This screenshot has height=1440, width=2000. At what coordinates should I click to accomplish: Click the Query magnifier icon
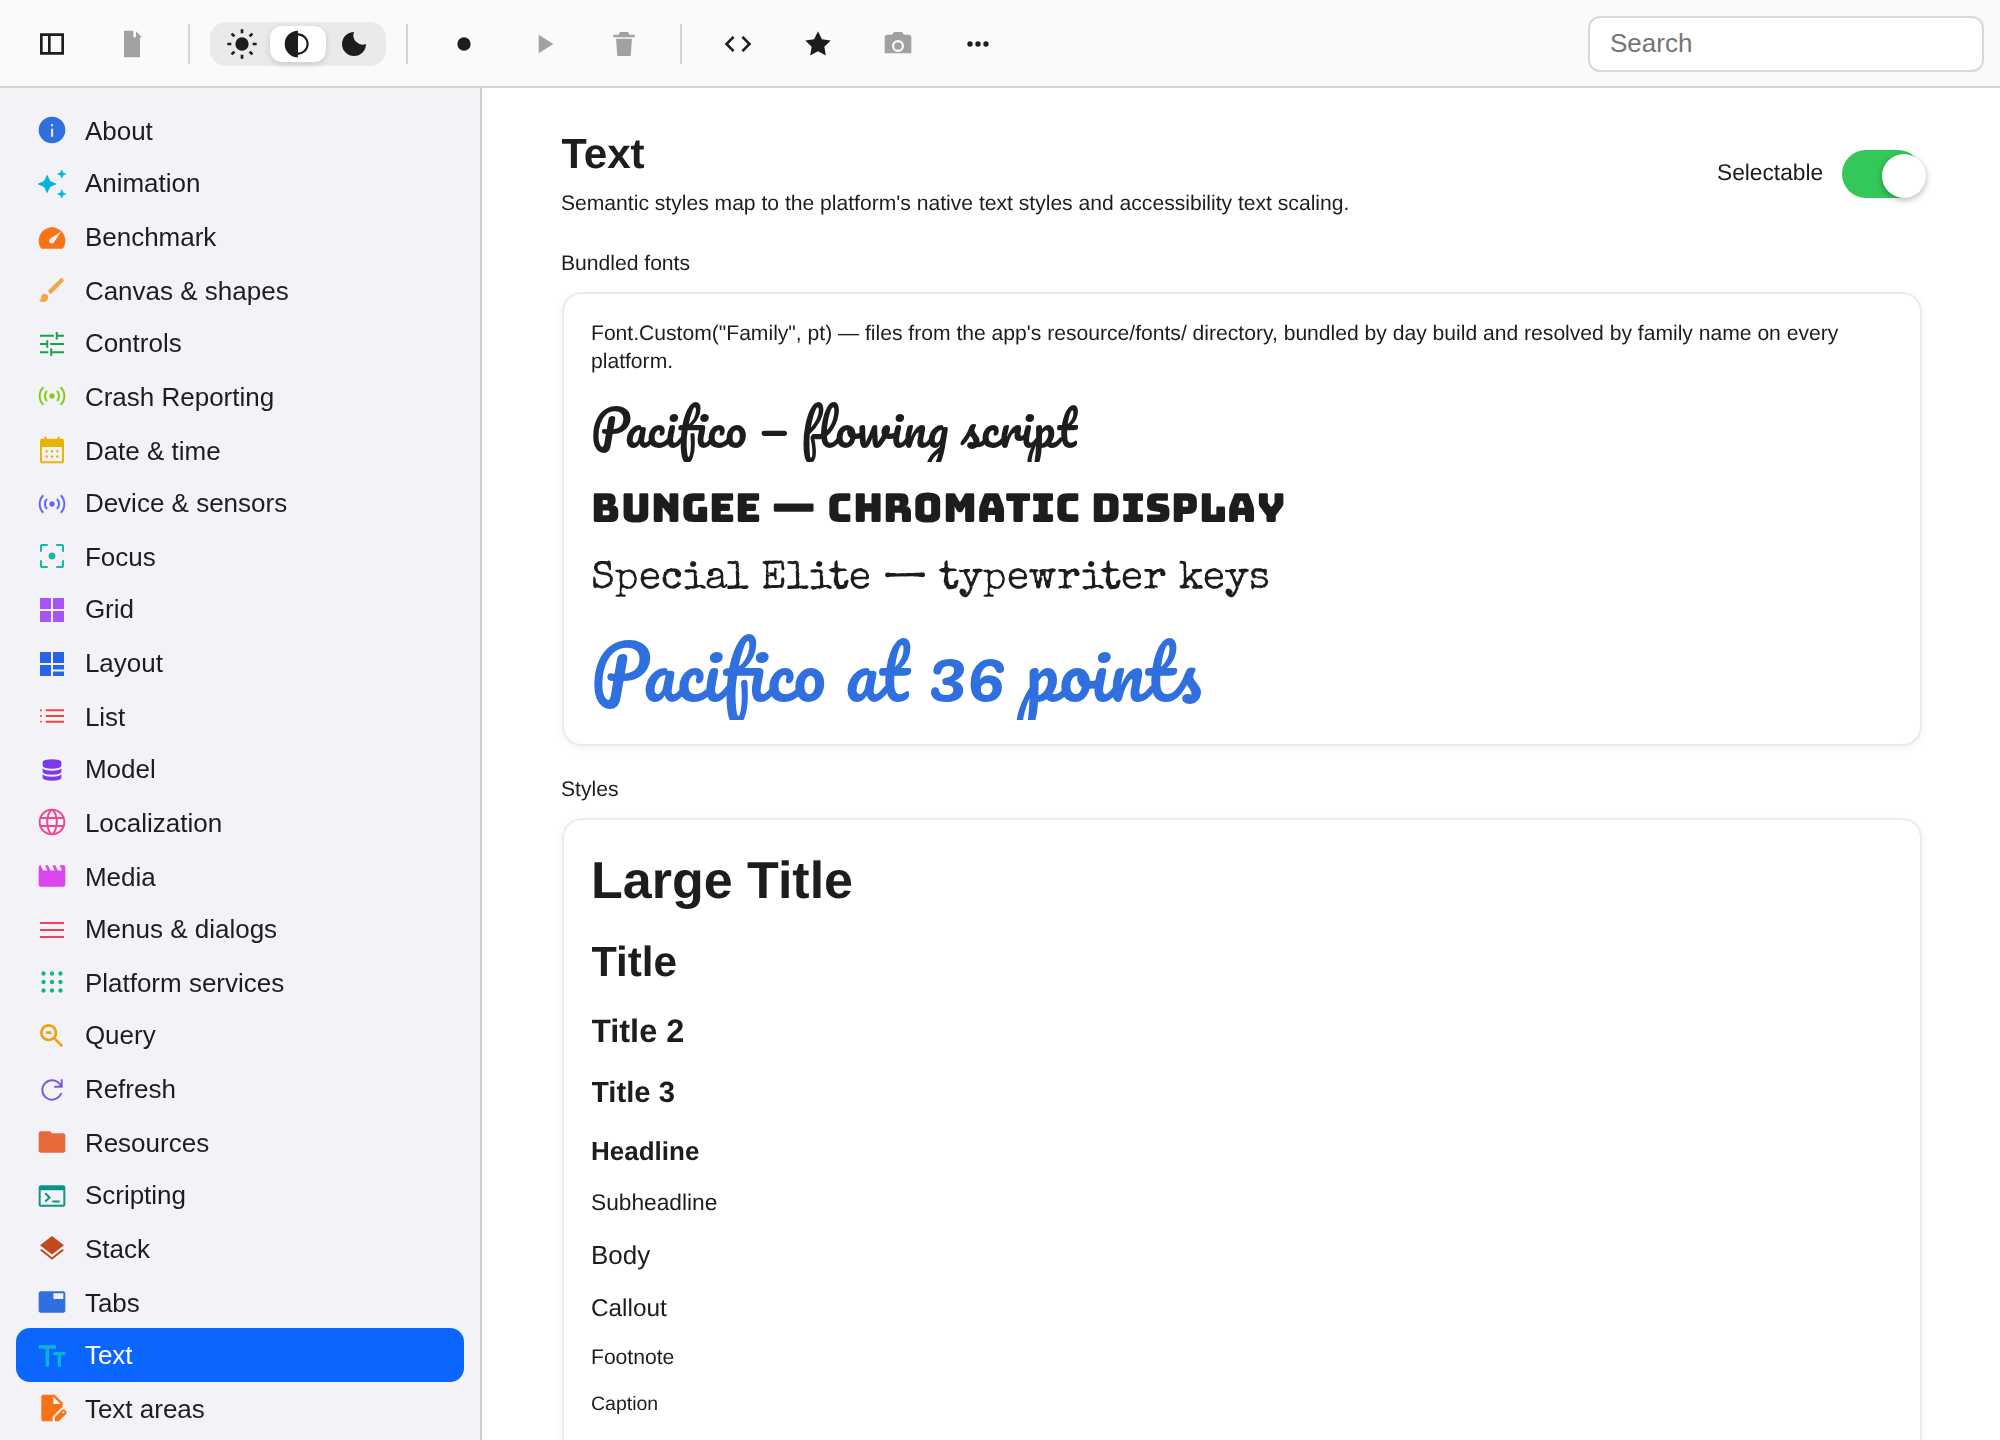tap(52, 1036)
